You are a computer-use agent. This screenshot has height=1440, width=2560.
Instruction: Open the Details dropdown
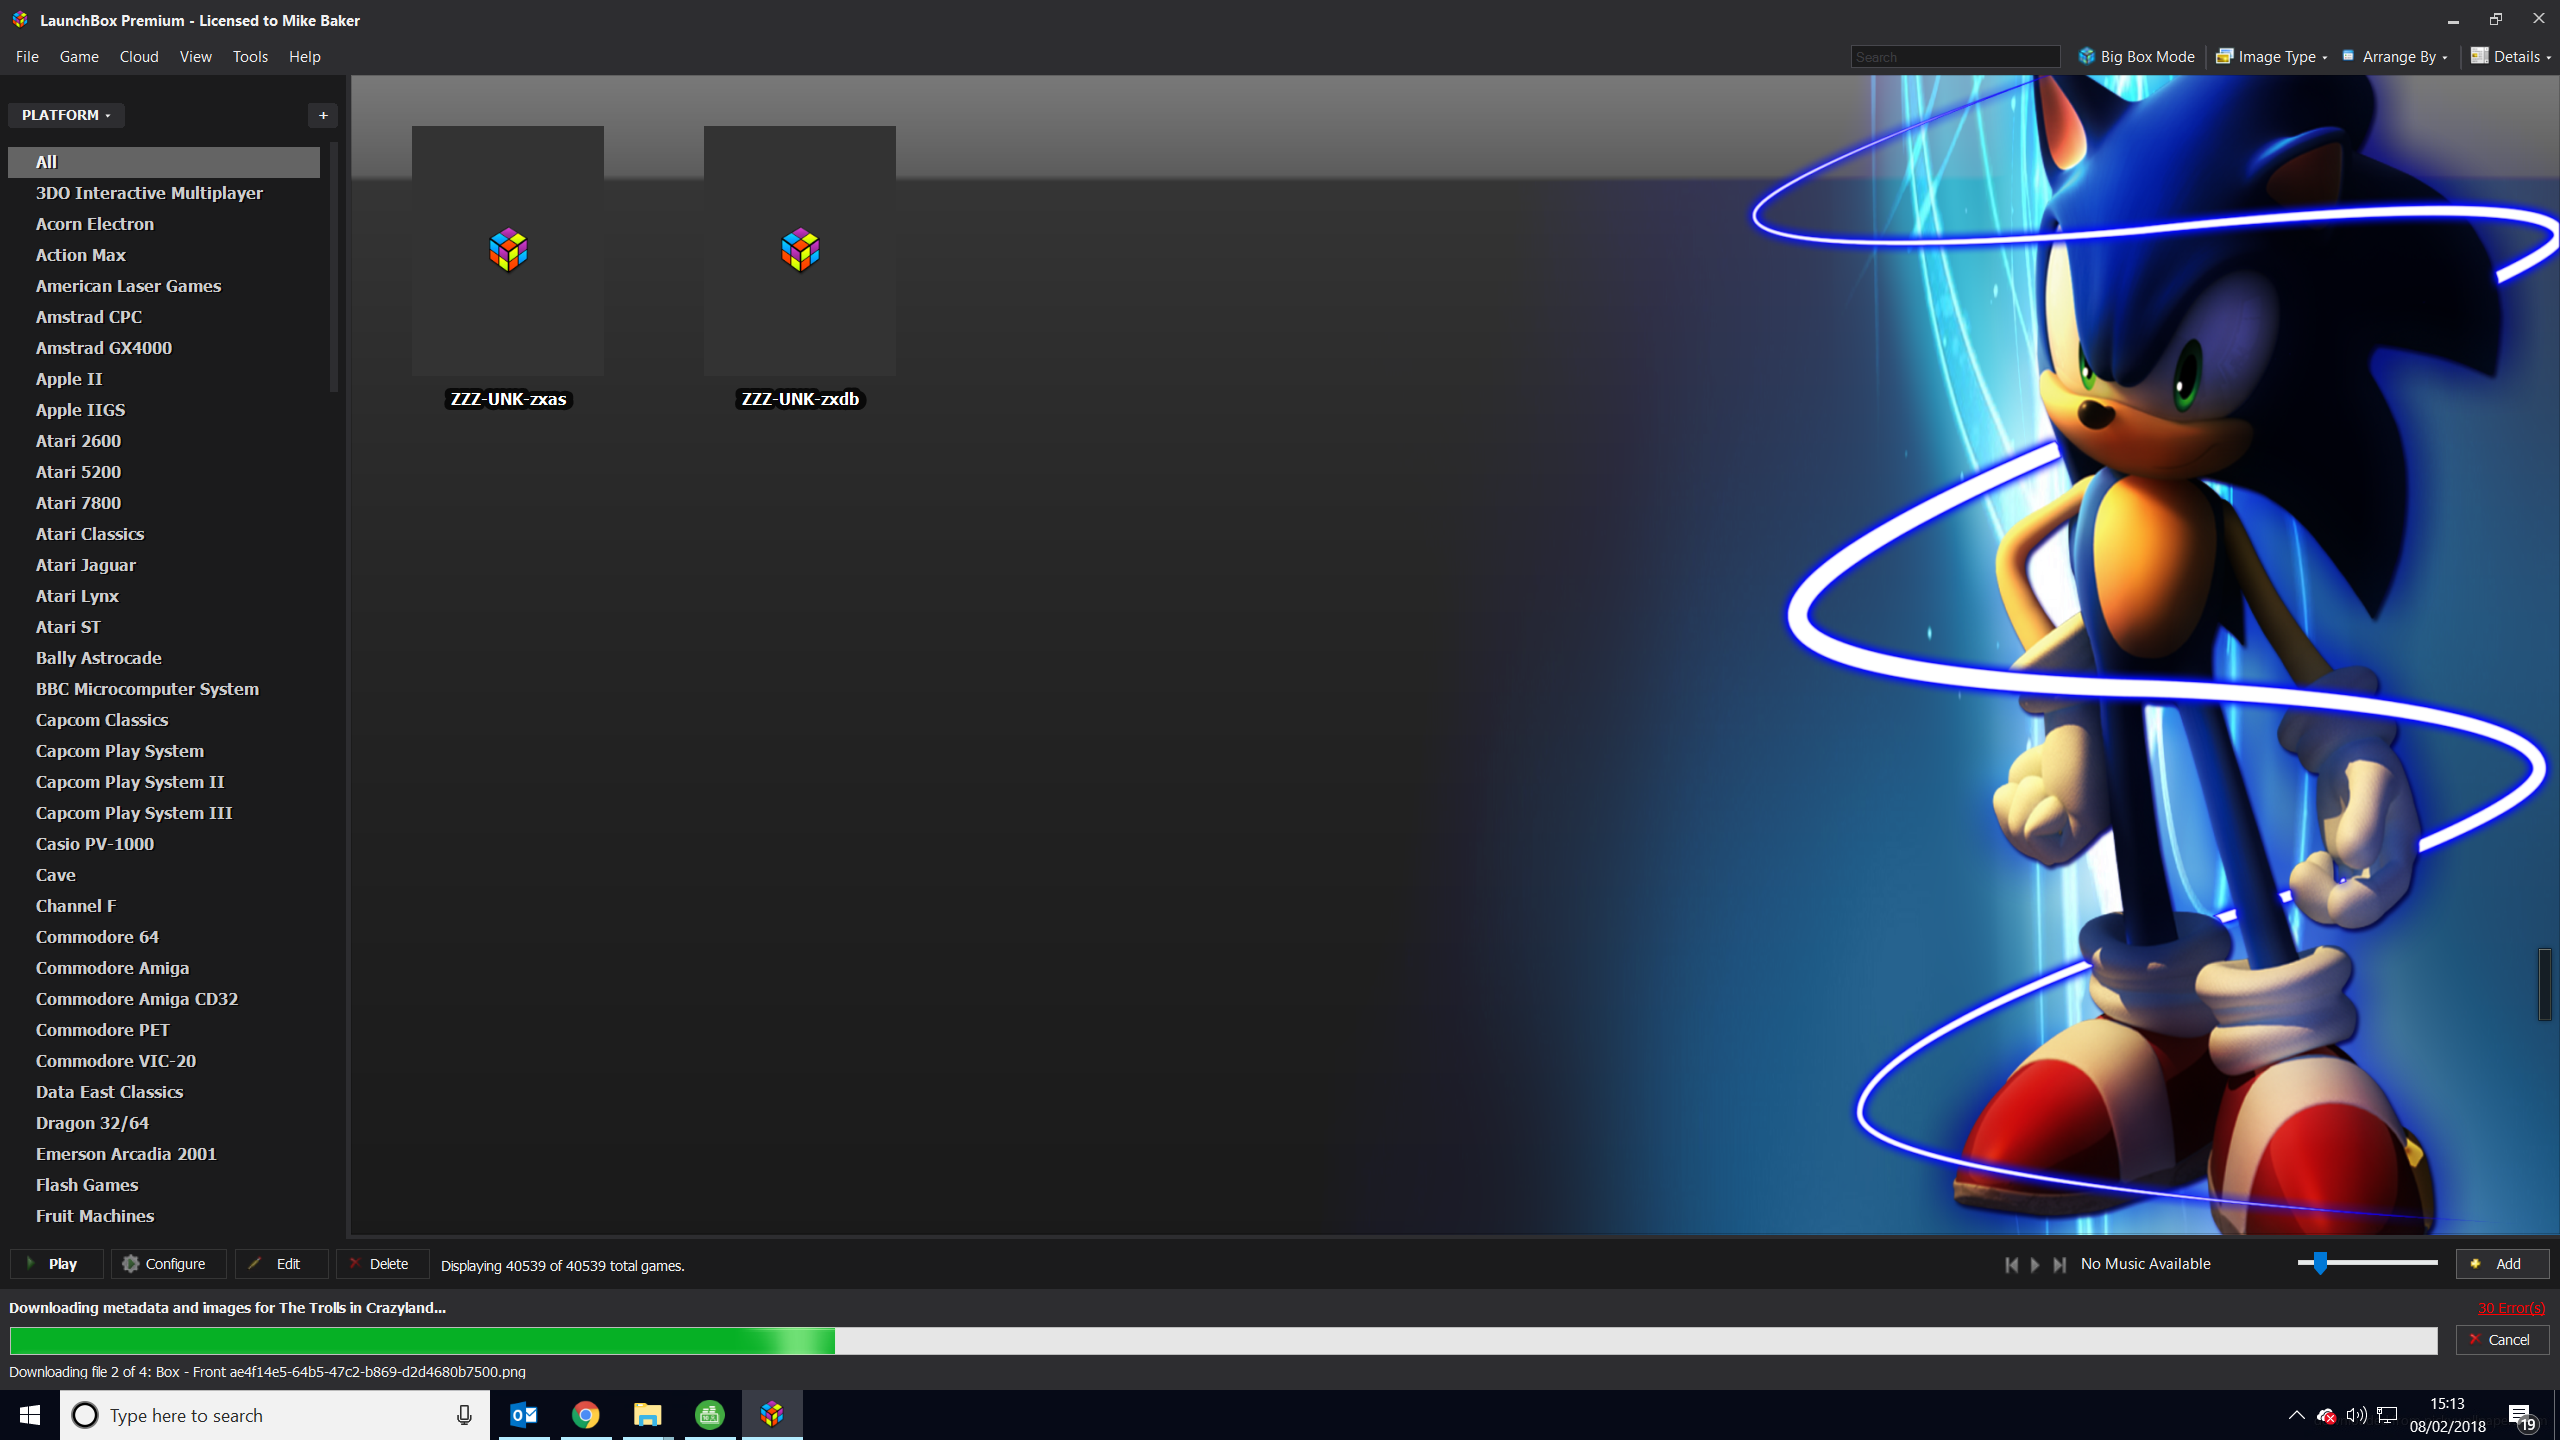point(2510,57)
